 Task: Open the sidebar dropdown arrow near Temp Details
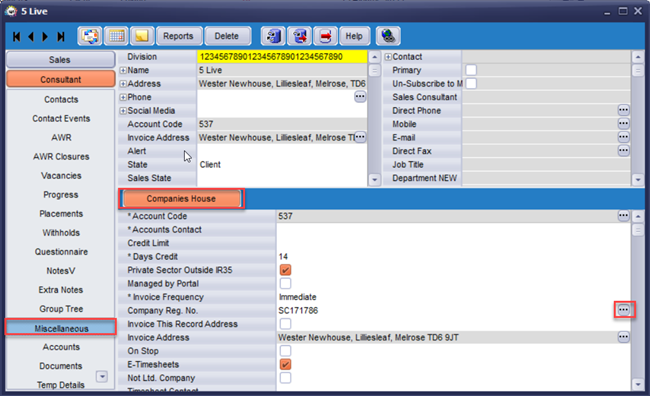click(102, 377)
